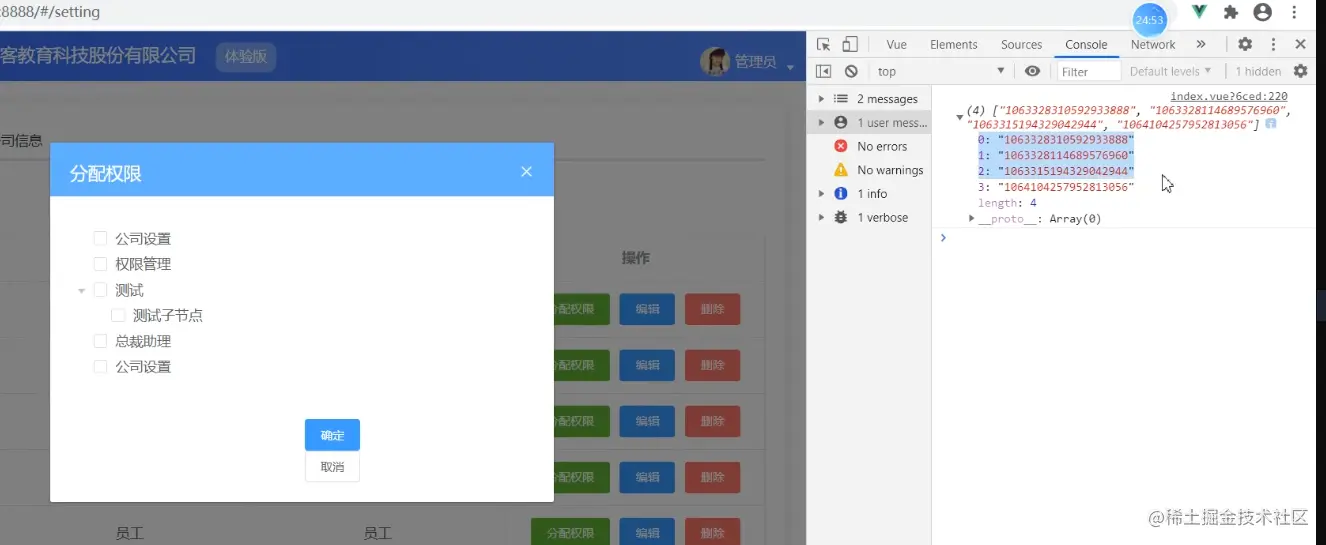This screenshot has height=545, width=1326.
Task: Toggle the console sidebar icon
Action: coord(823,71)
